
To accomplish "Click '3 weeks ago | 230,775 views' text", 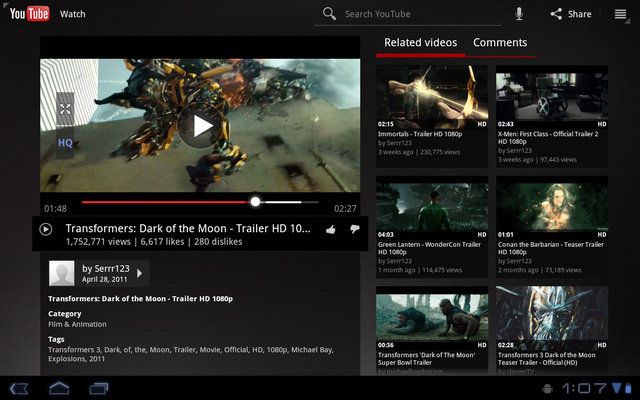I will (419, 152).
